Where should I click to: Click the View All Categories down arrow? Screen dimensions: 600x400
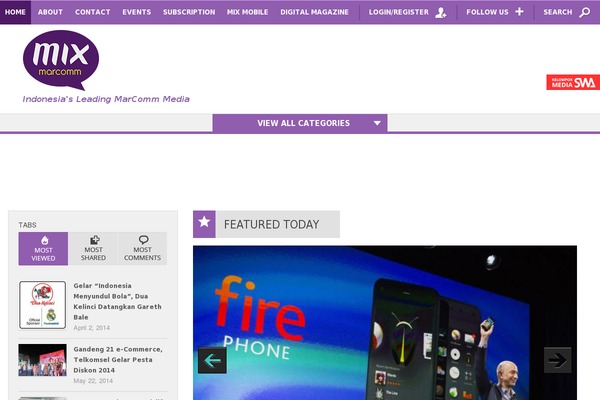coord(377,123)
